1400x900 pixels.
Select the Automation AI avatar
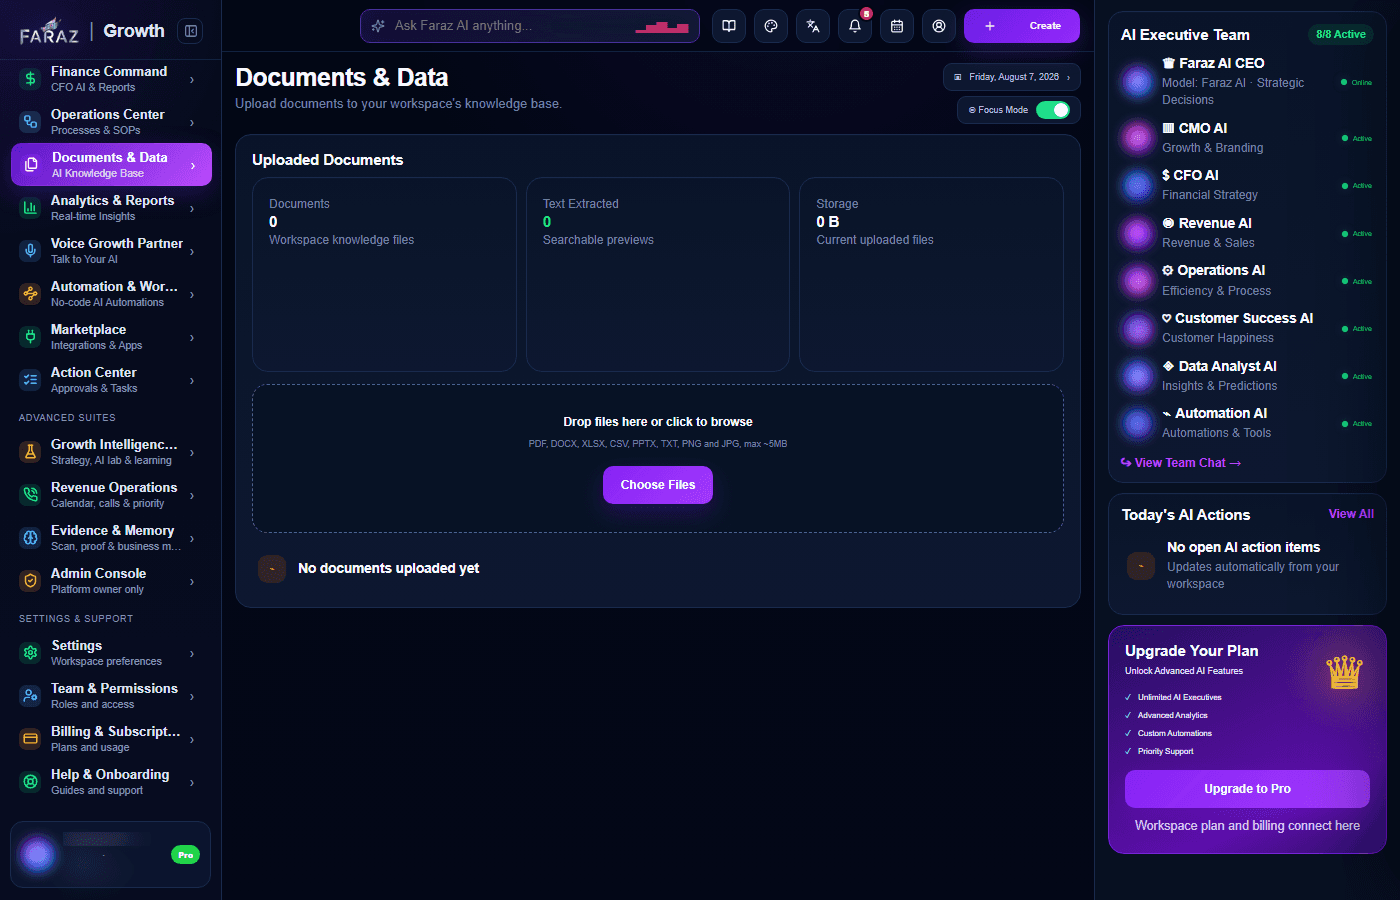[x=1138, y=423]
